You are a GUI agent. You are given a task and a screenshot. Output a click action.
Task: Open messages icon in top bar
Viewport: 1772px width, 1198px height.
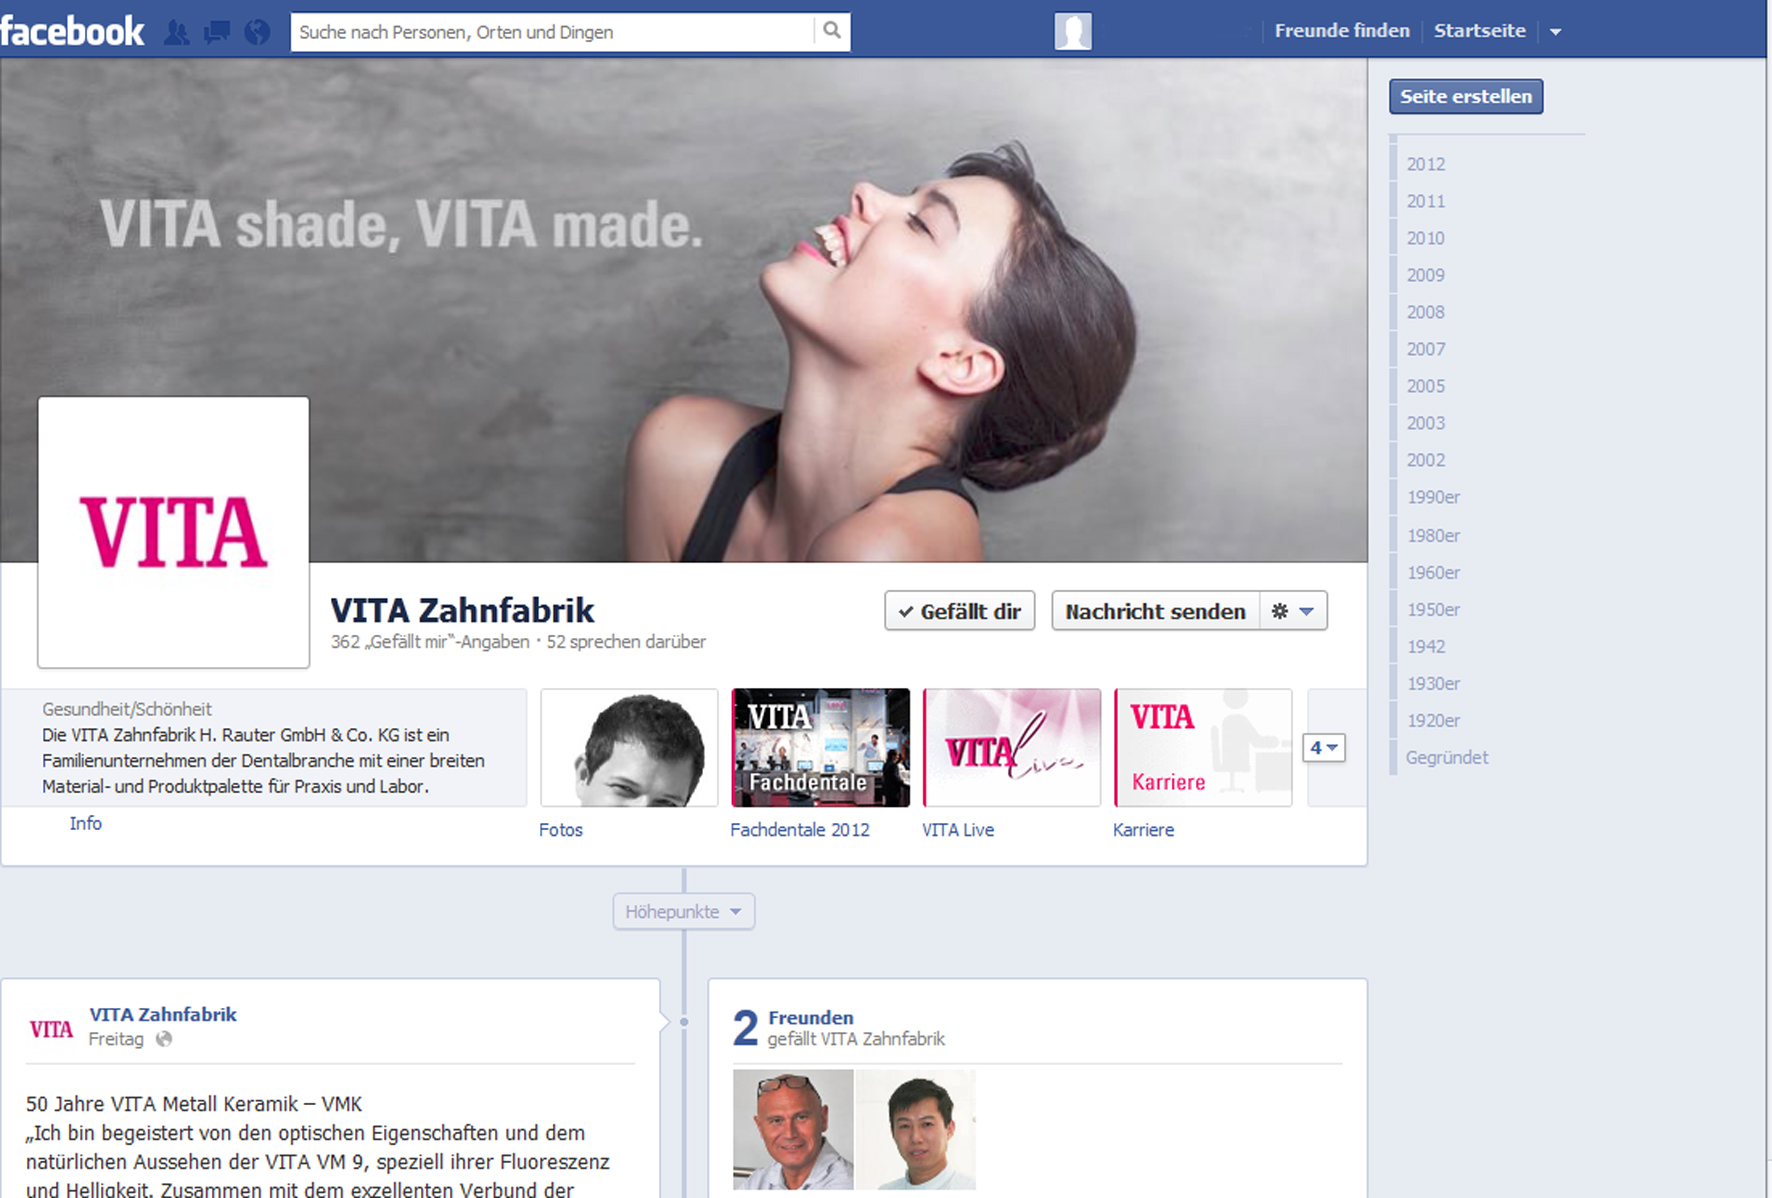(x=216, y=32)
